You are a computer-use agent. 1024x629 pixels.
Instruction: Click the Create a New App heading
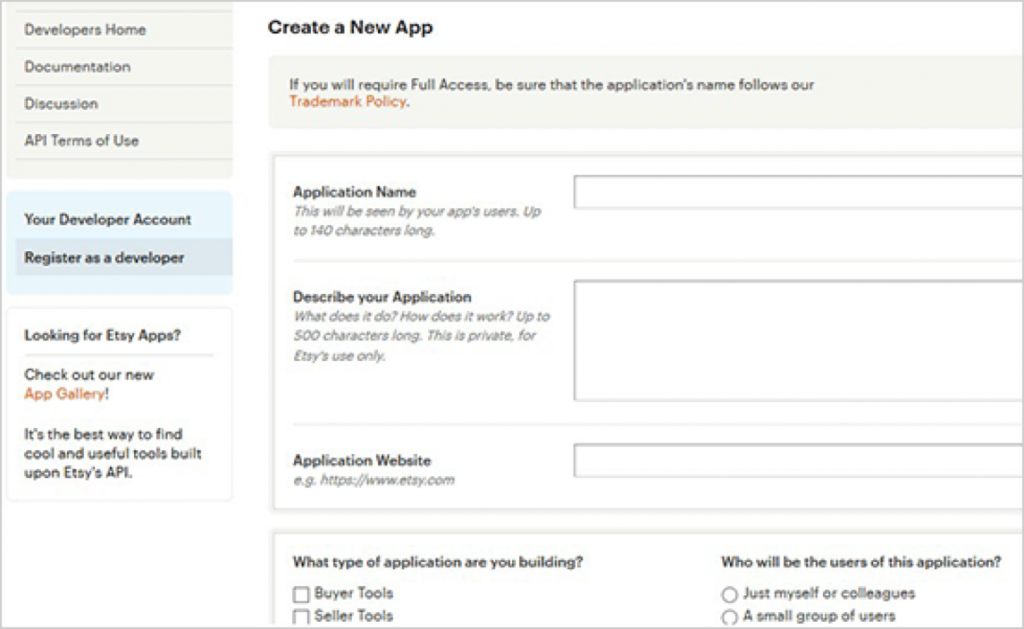coord(351,27)
